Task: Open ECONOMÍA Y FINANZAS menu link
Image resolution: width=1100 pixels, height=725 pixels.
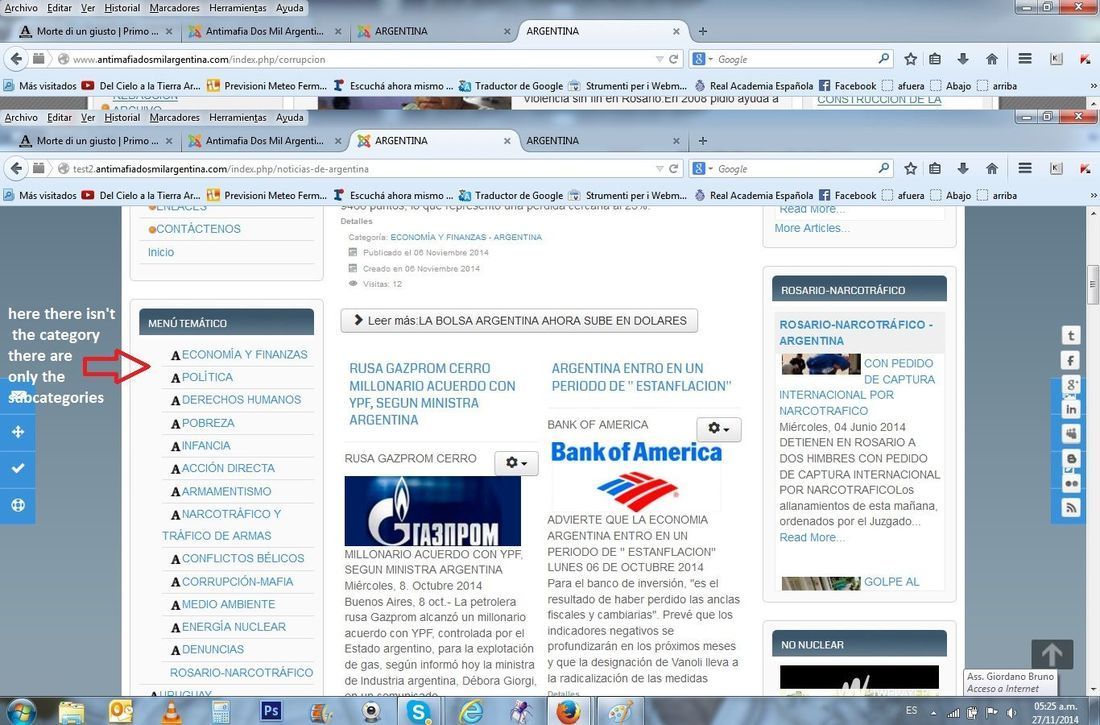Action: point(244,354)
